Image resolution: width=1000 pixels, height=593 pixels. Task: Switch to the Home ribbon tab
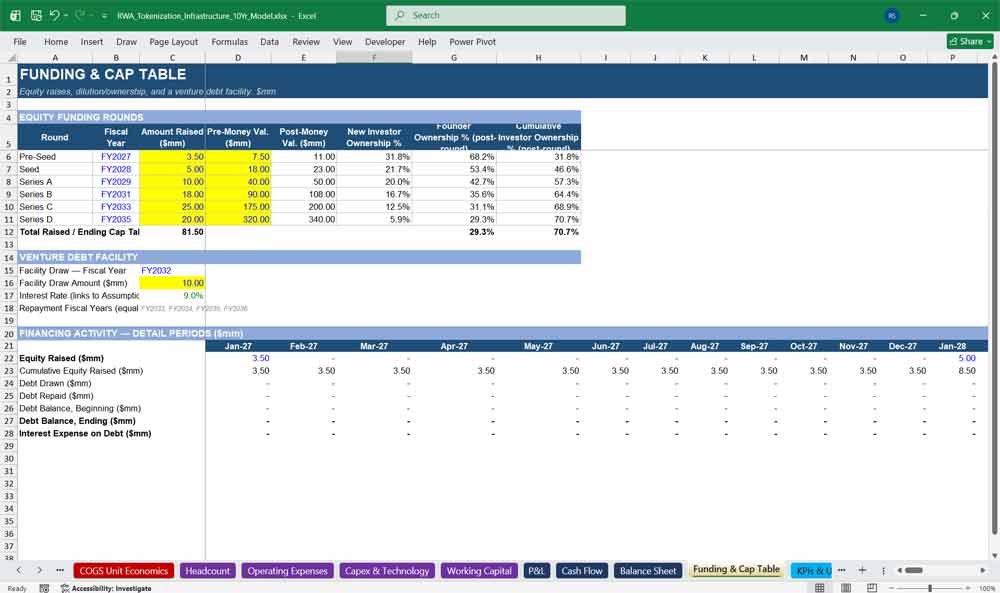pos(55,41)
